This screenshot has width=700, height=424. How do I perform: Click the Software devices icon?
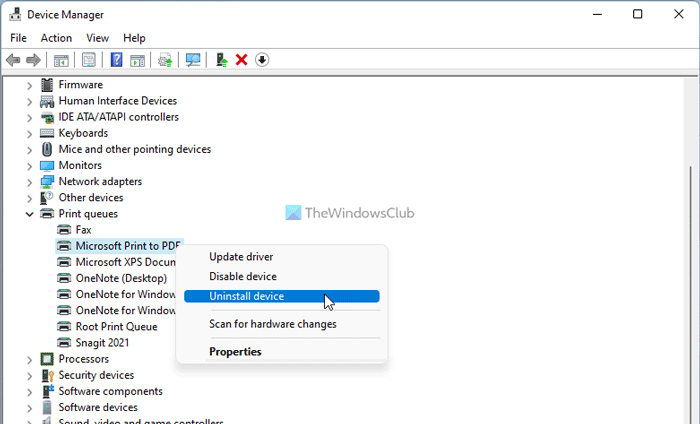click(x=47, y=407)
